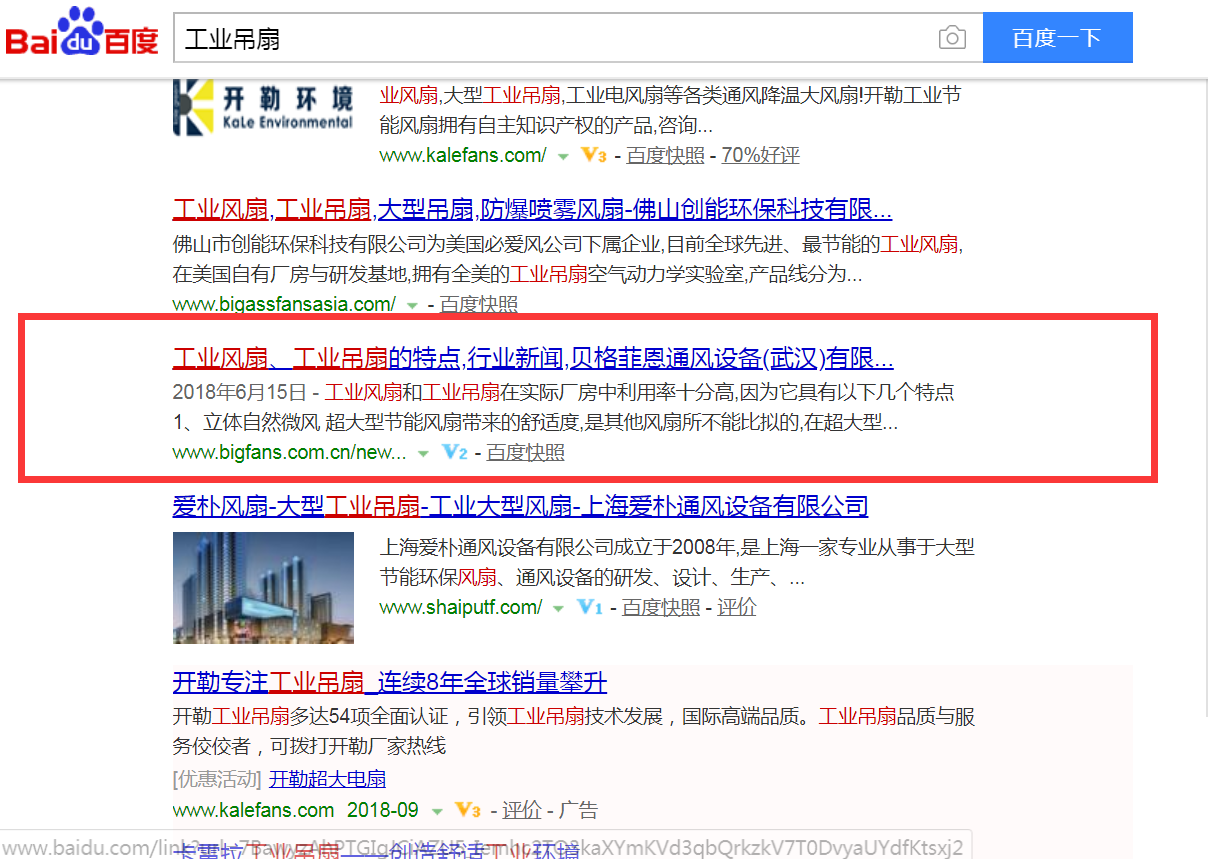Visit www.bigfans.com.cn/new... URL
This screenshot has width=1208, height=859.
click(x=290, y=452)
